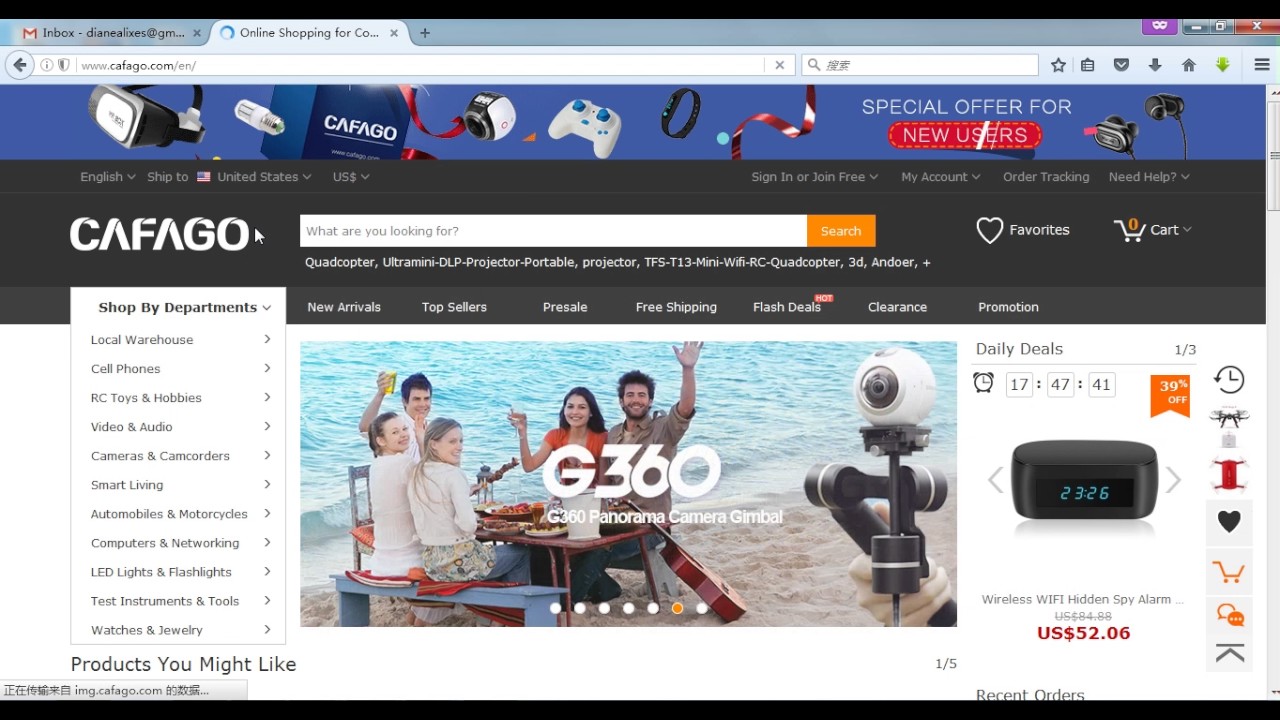
Task: Click the site identity info icon
Action: coord(46,65)
